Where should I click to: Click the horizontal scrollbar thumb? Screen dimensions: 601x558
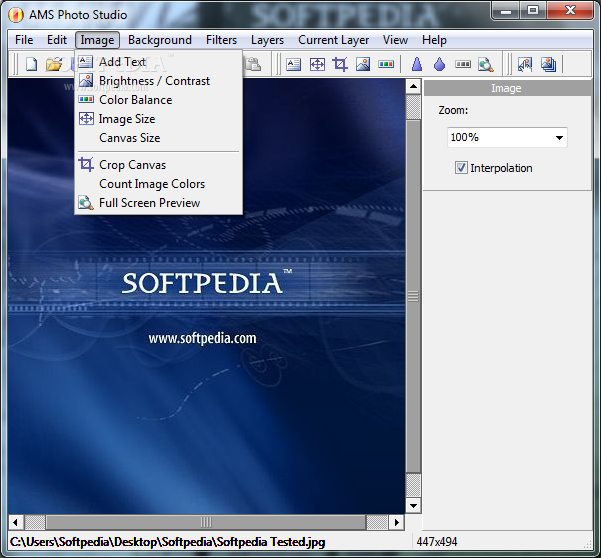coord(206,522)
